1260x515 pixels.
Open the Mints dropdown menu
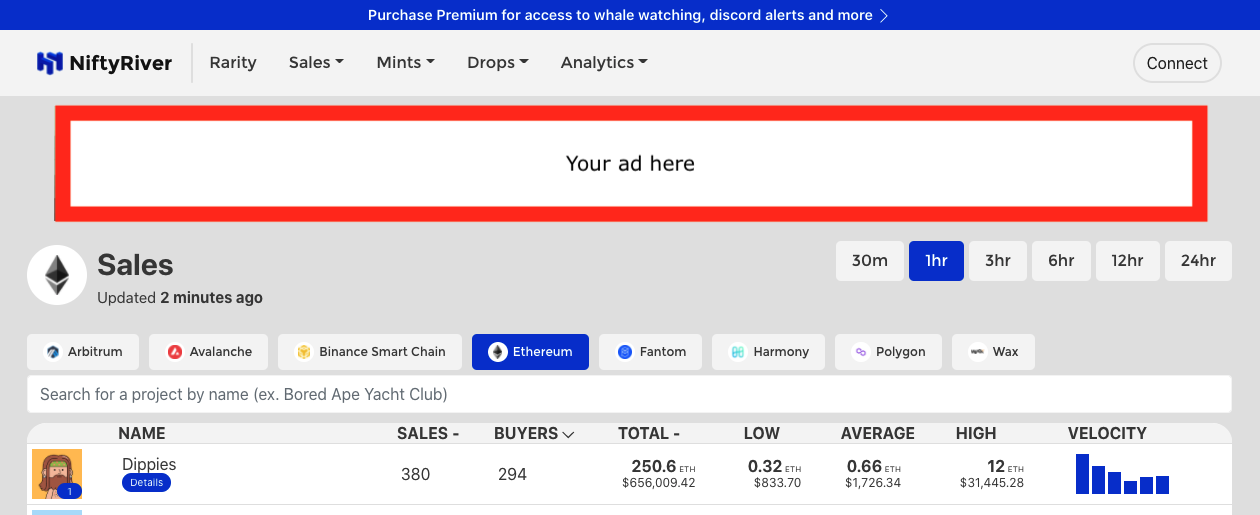coord(405,62)
